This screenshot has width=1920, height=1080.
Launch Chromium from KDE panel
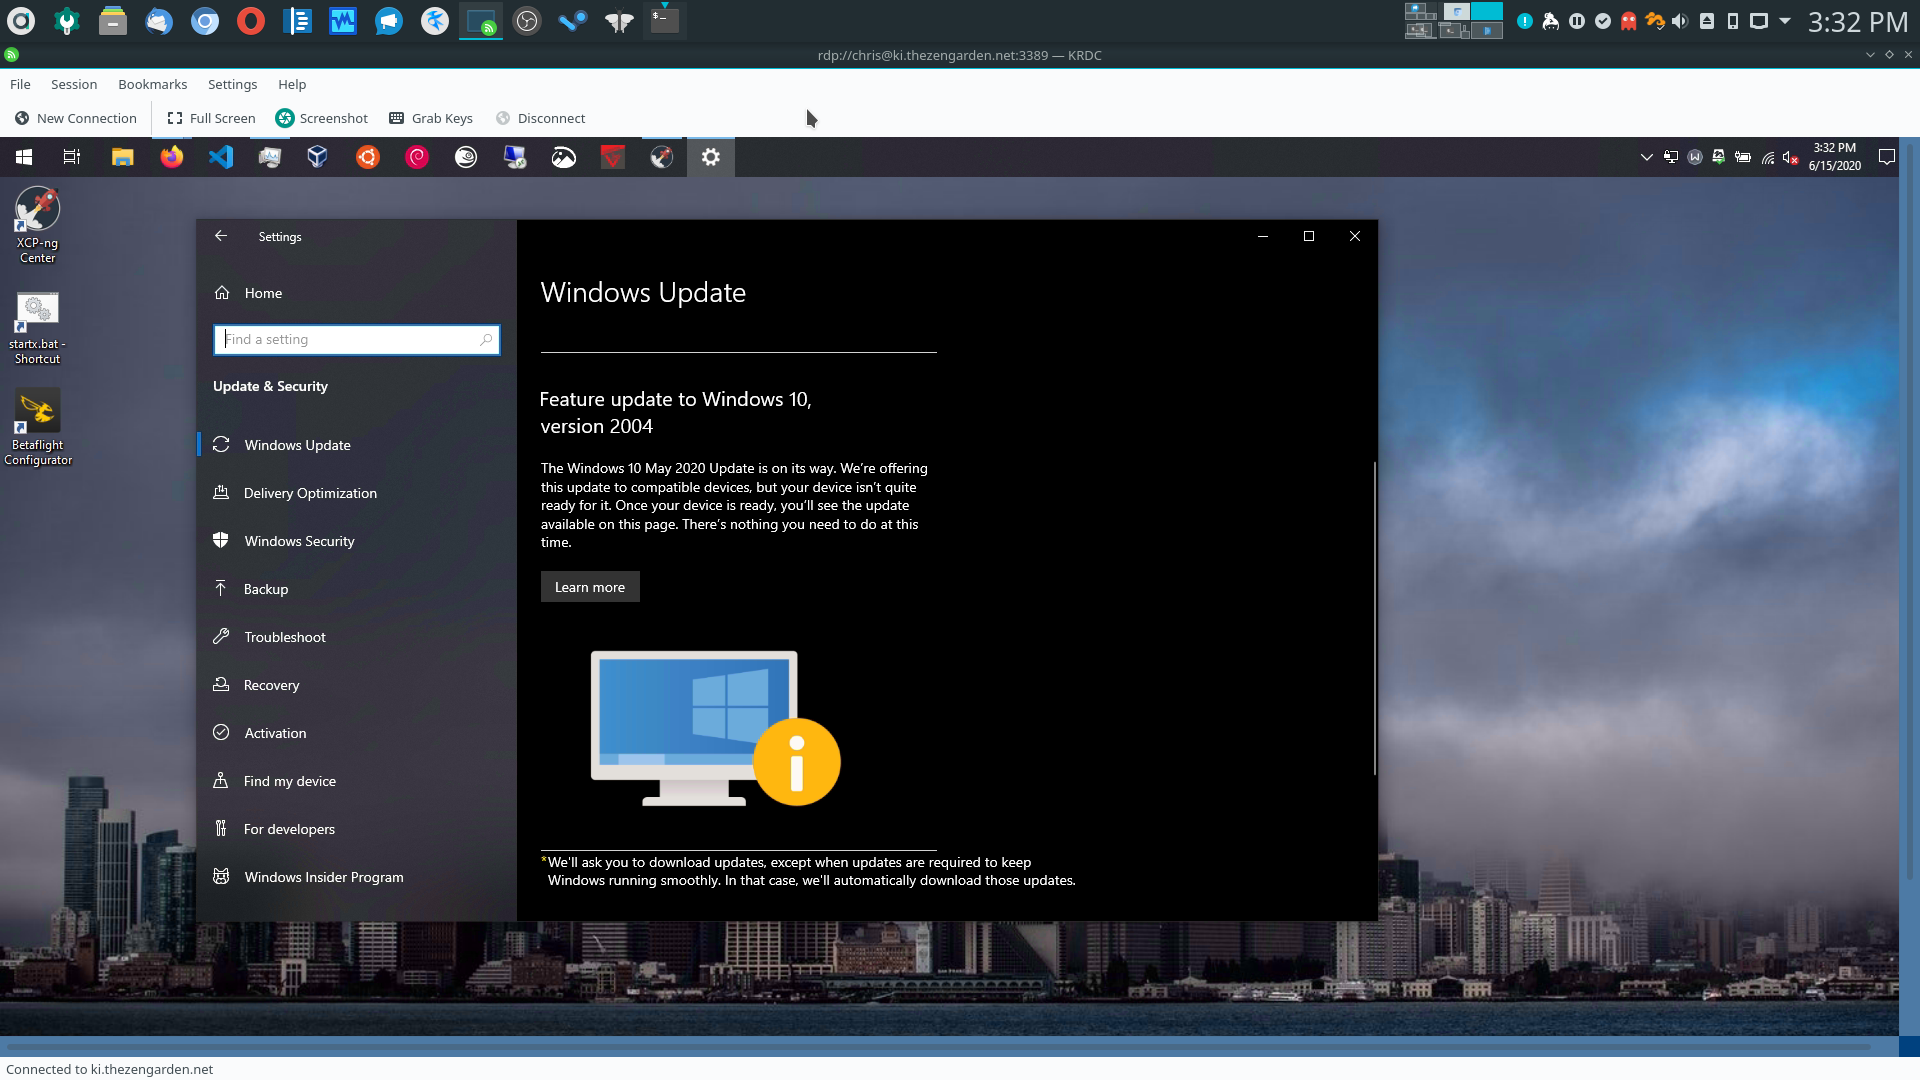coord(205,20)
